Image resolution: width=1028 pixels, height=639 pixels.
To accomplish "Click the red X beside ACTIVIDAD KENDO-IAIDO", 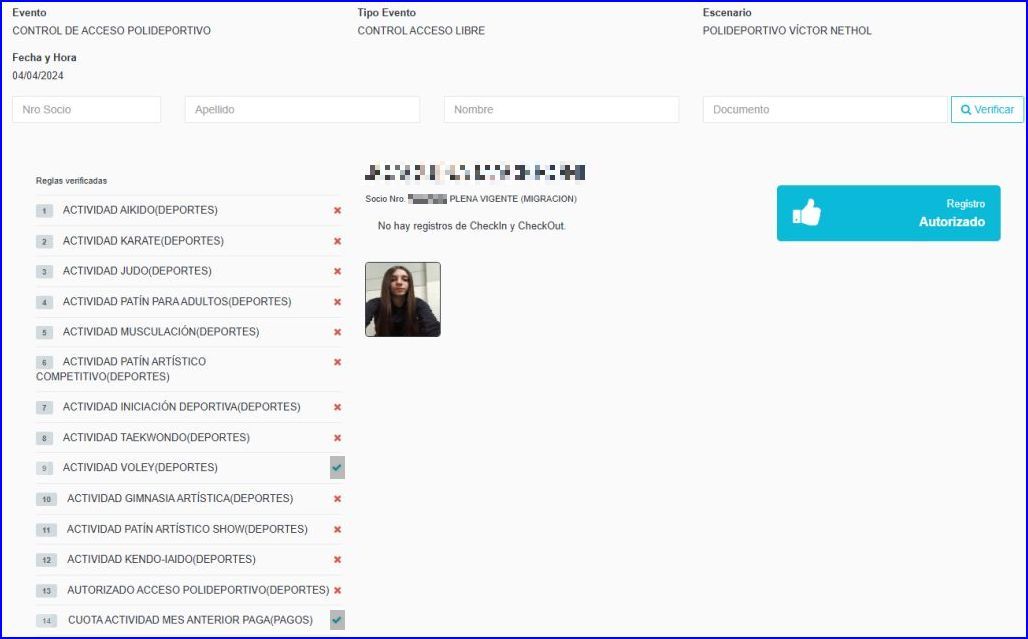I will pos(338,560).
